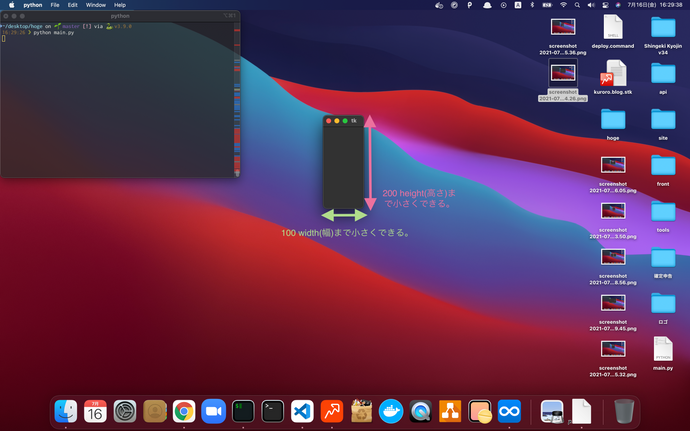This screenshot has height=431, width=690.
Task: Open QuickTime Player from the dock
Action: coord(421,411)
